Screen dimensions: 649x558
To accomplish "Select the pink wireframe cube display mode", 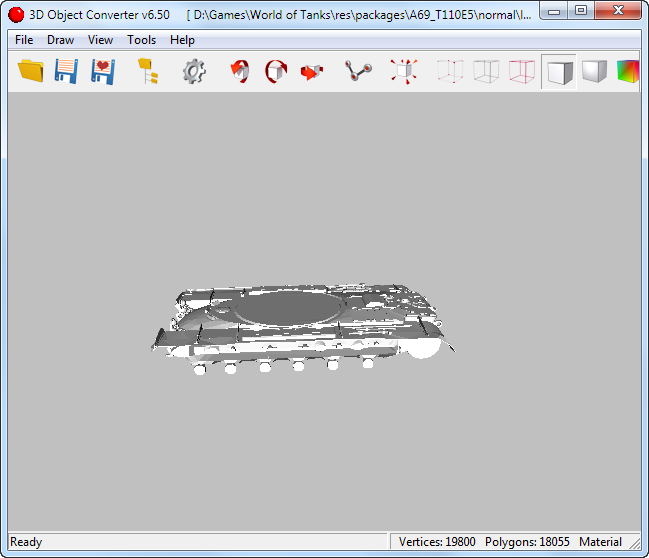I will [x=522, y=71].
